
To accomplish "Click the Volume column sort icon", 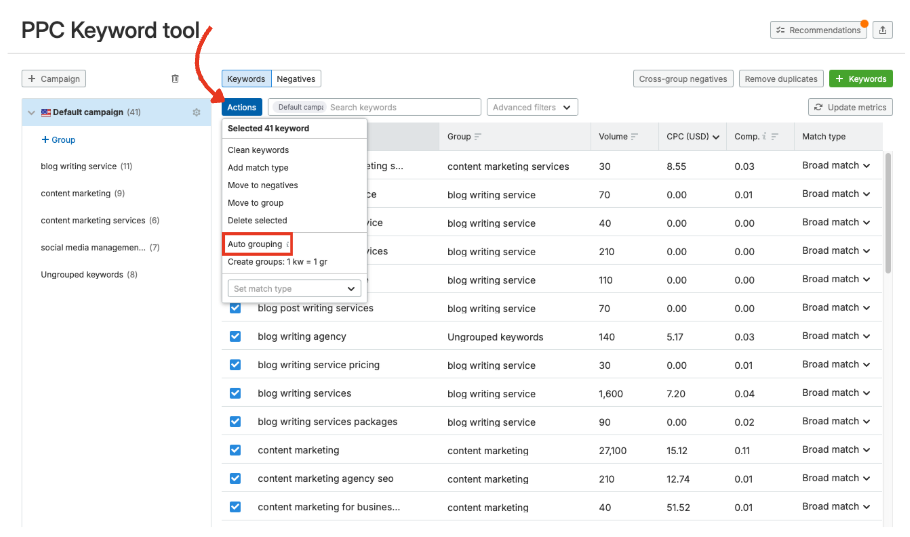I will pos(636,137).
